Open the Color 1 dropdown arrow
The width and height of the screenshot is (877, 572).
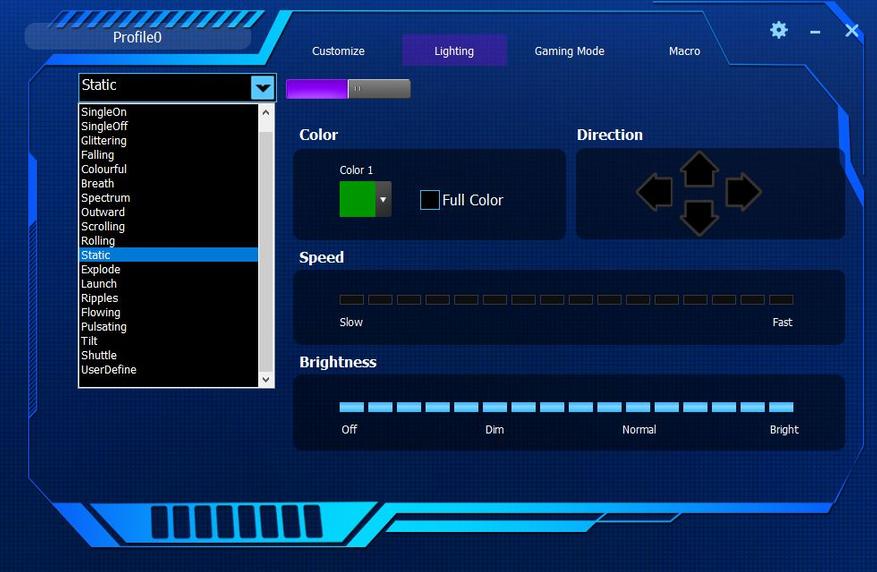pyautogui.click(x=383, y=199)
